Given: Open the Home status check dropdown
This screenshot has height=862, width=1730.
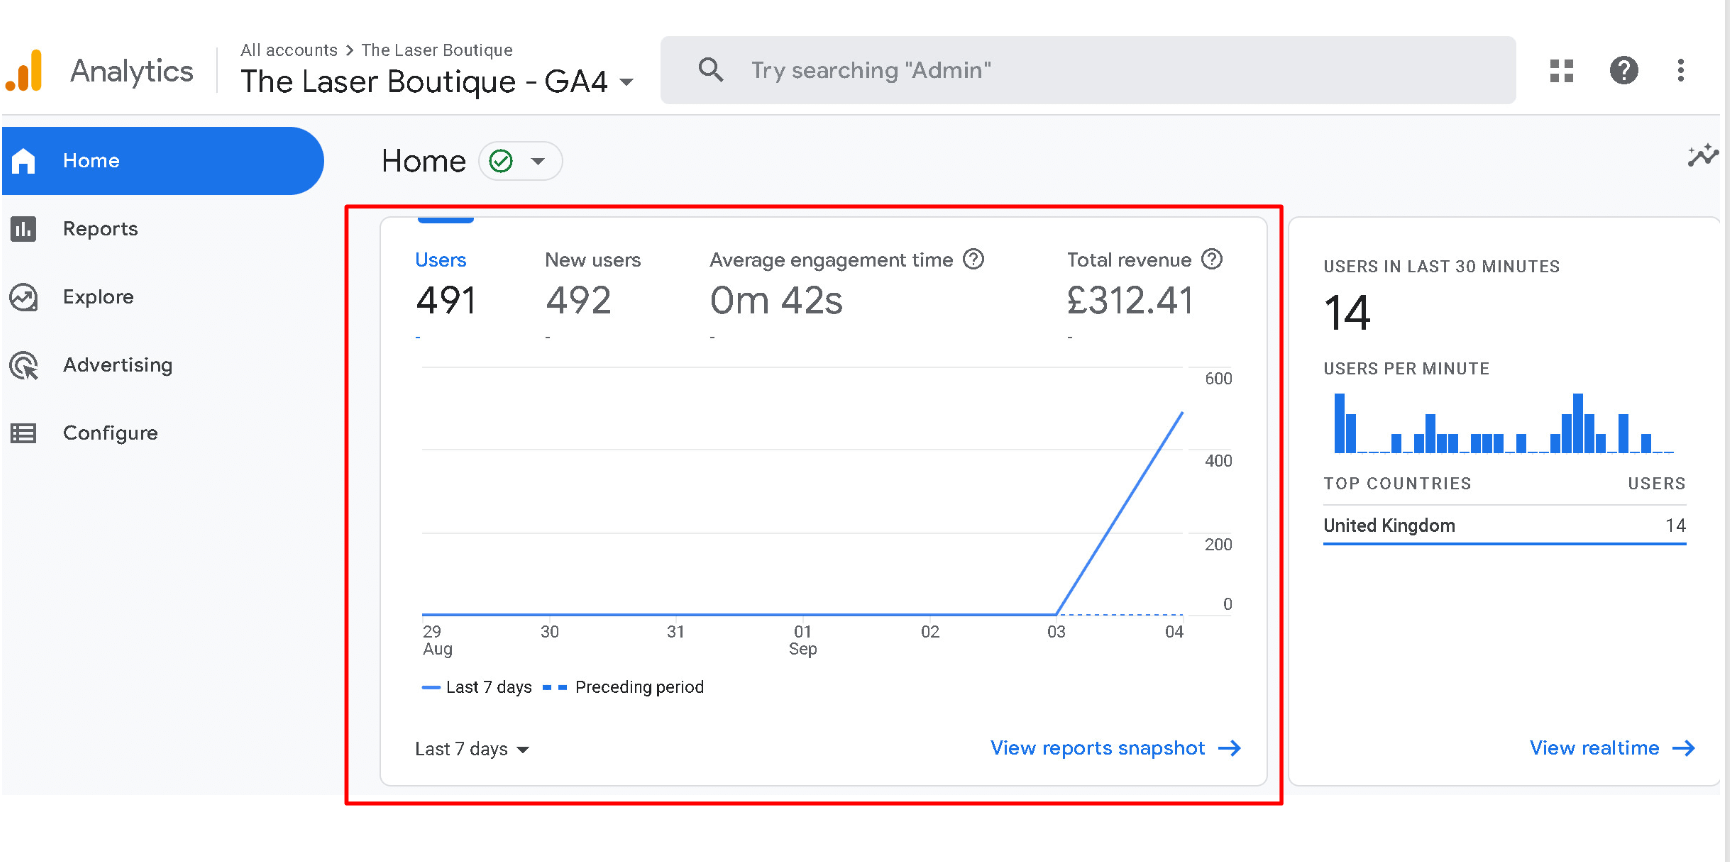Looking at the screenshot, I should [520, 161].
